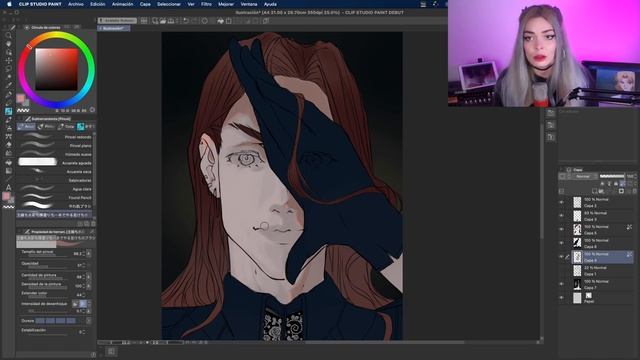Select layer Capa 7 row
Viewport: 640px width, 360px height.
pyautogui.click(x=602, y=284)
